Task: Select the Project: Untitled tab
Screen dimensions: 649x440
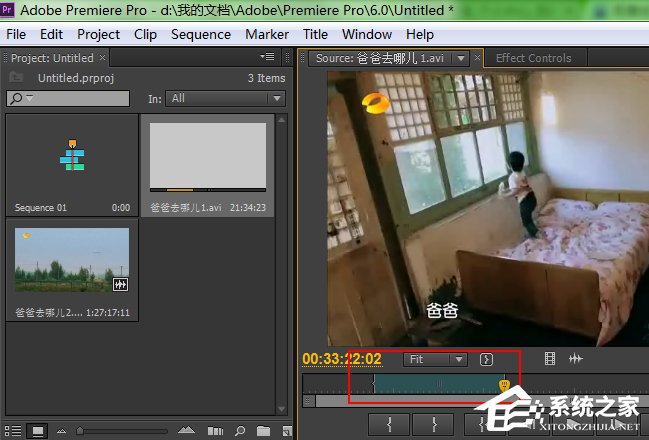Action: coord(53,58)
